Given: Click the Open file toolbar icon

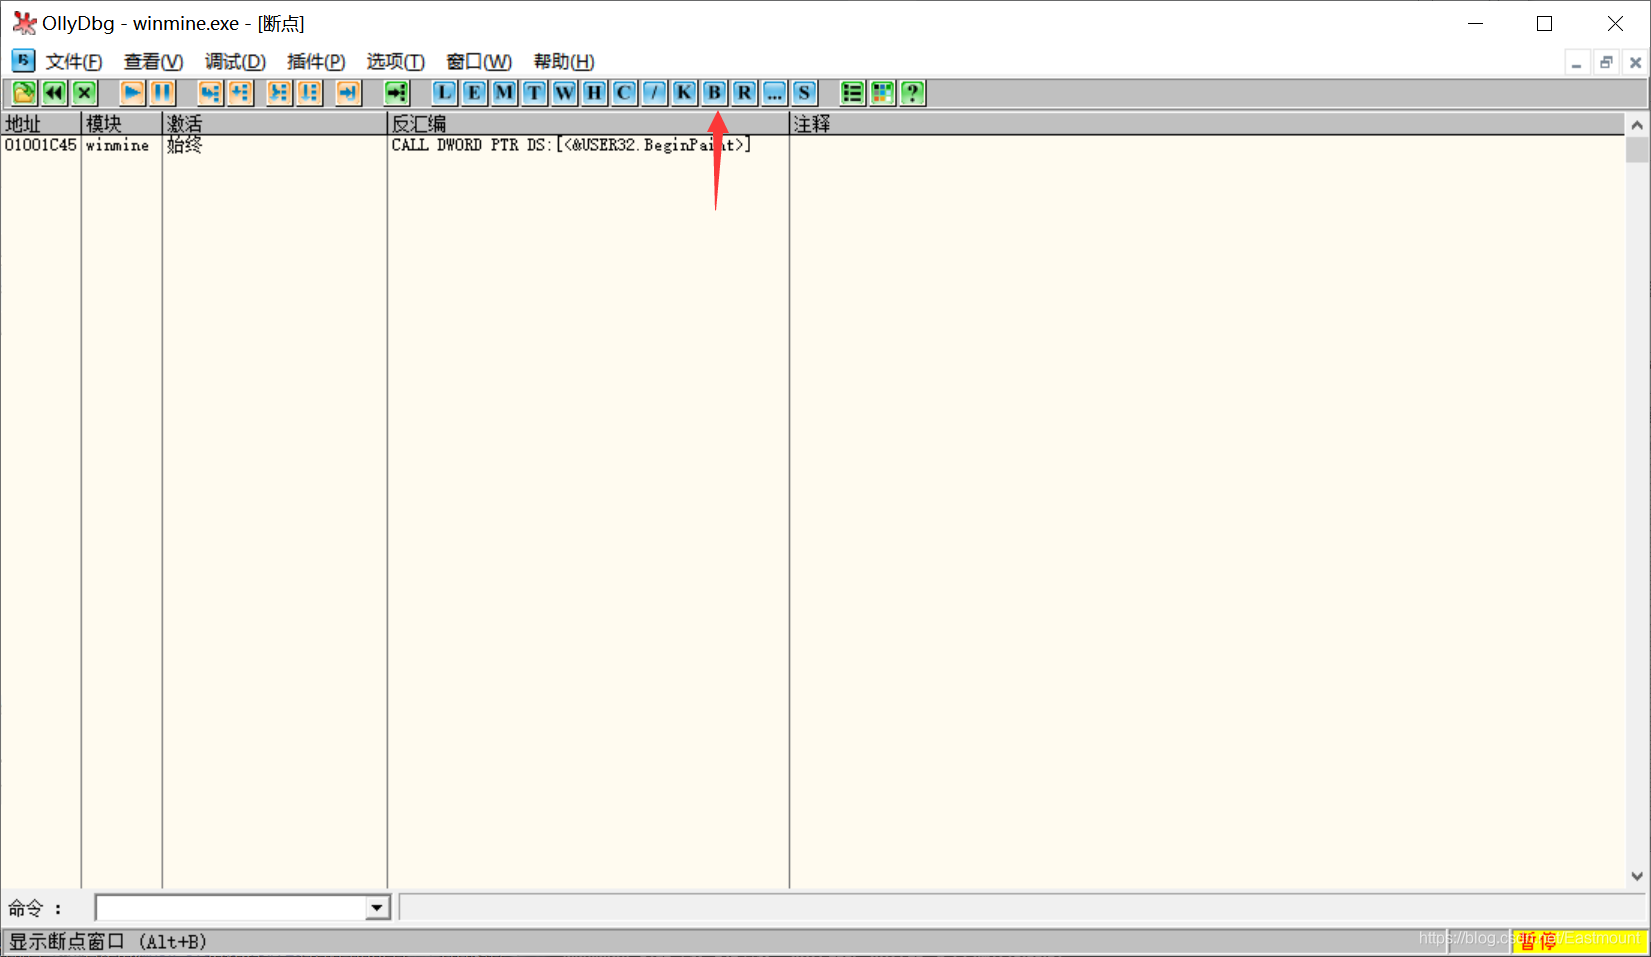Looking at the screenshot, I should (x=24, y=93).
